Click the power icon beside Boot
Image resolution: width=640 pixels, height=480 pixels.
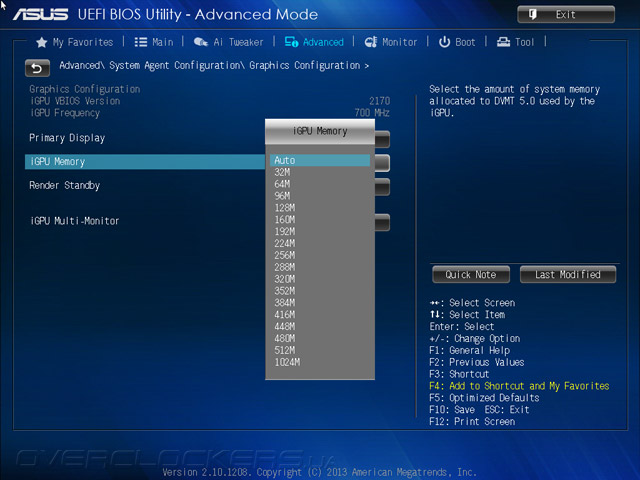click(x=444, y=42)
